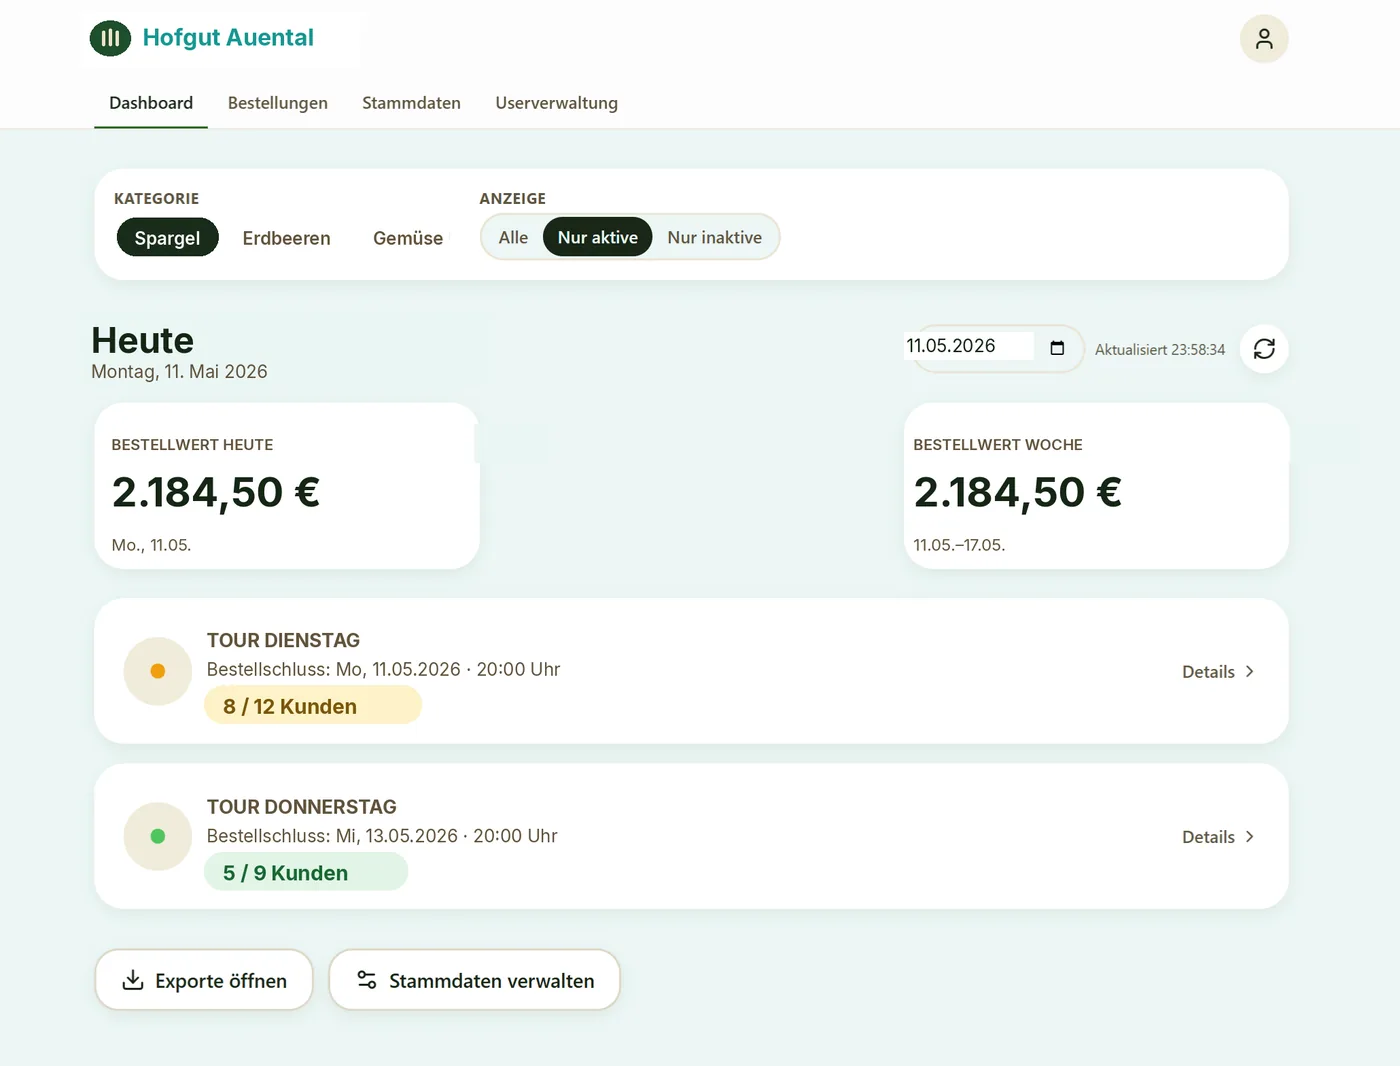Screen dimensions: 1400x1066
Task: Click the Tour Donnerstag Bestellschluss line
Action: [382, 835]
